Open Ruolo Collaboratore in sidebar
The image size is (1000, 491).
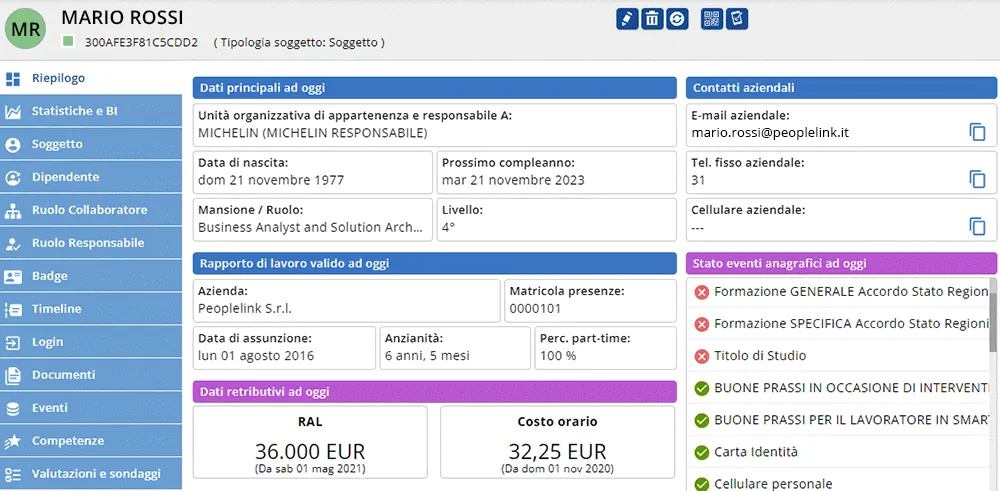(91, 210)
